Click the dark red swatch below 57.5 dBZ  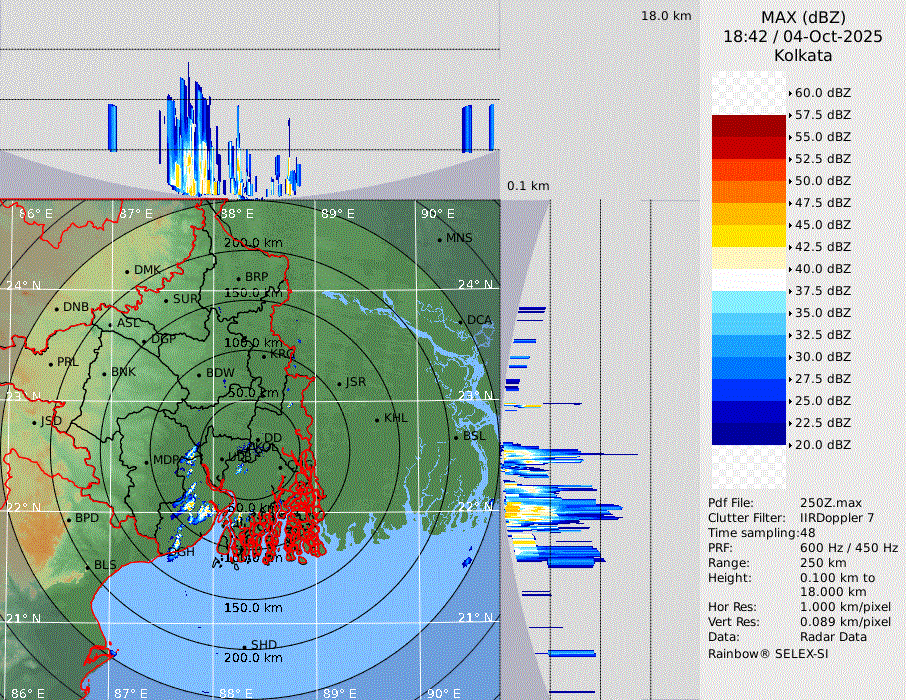point(748,126)
